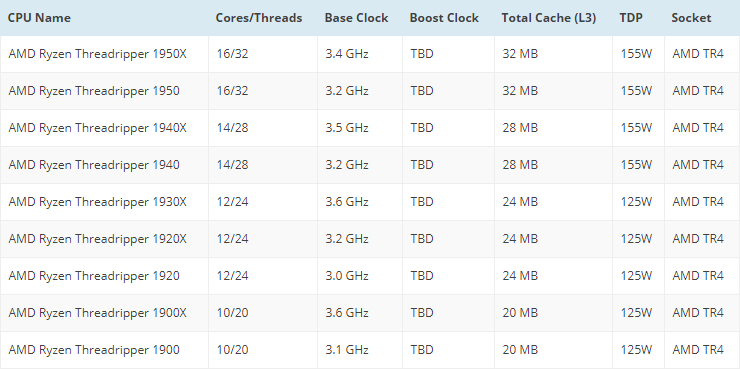Click the Socket column header
Viewport: 740px width, 369px height.
tap(691, 18)
